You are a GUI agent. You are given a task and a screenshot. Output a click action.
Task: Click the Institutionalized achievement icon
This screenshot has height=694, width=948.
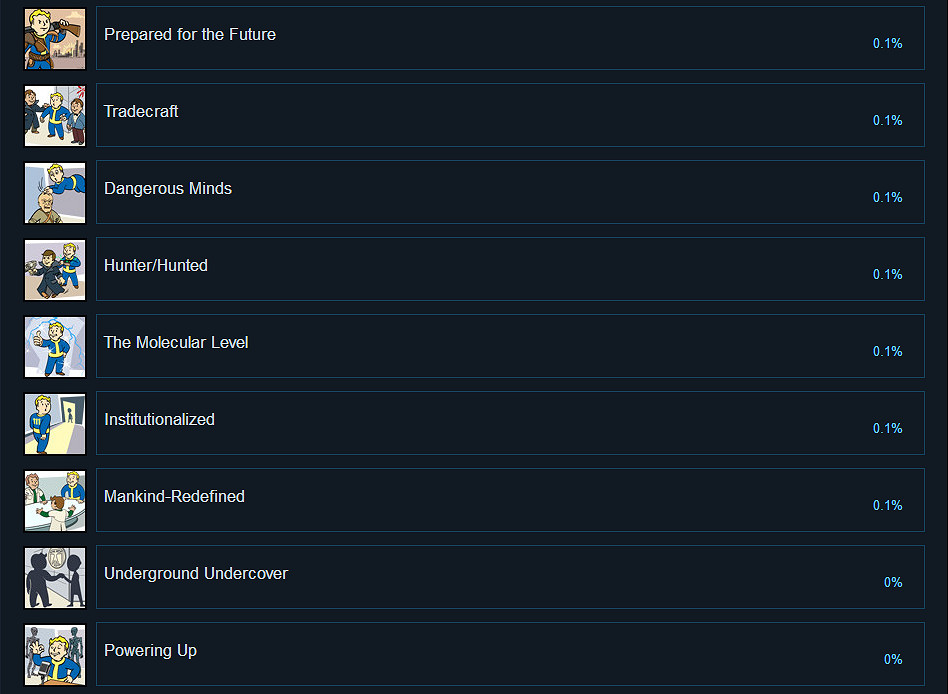point(55,423)
